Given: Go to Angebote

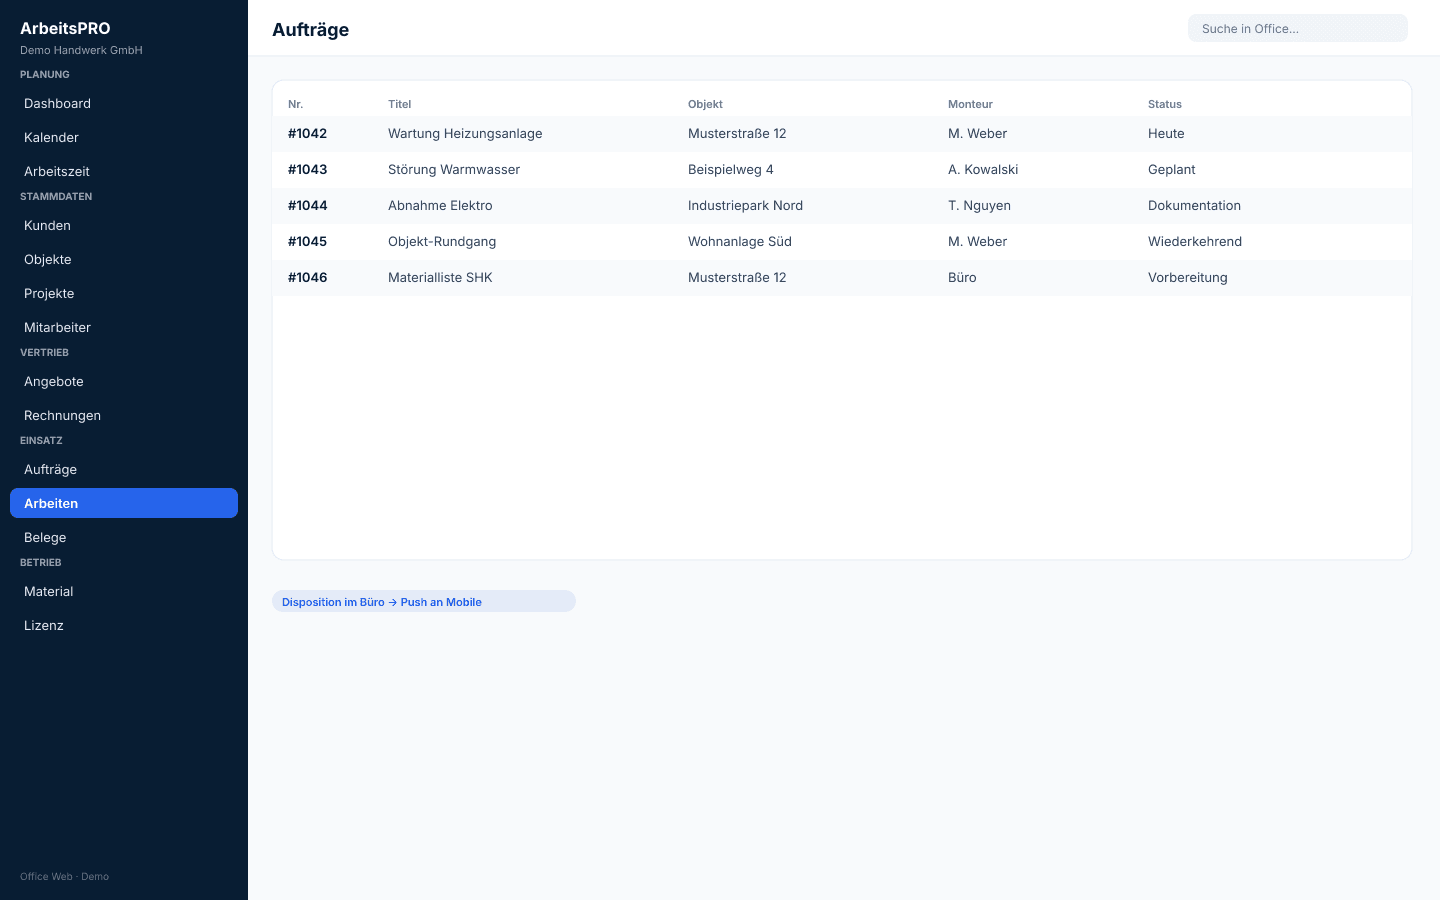Looking at the screenshot, I should (x=124, y=381).
